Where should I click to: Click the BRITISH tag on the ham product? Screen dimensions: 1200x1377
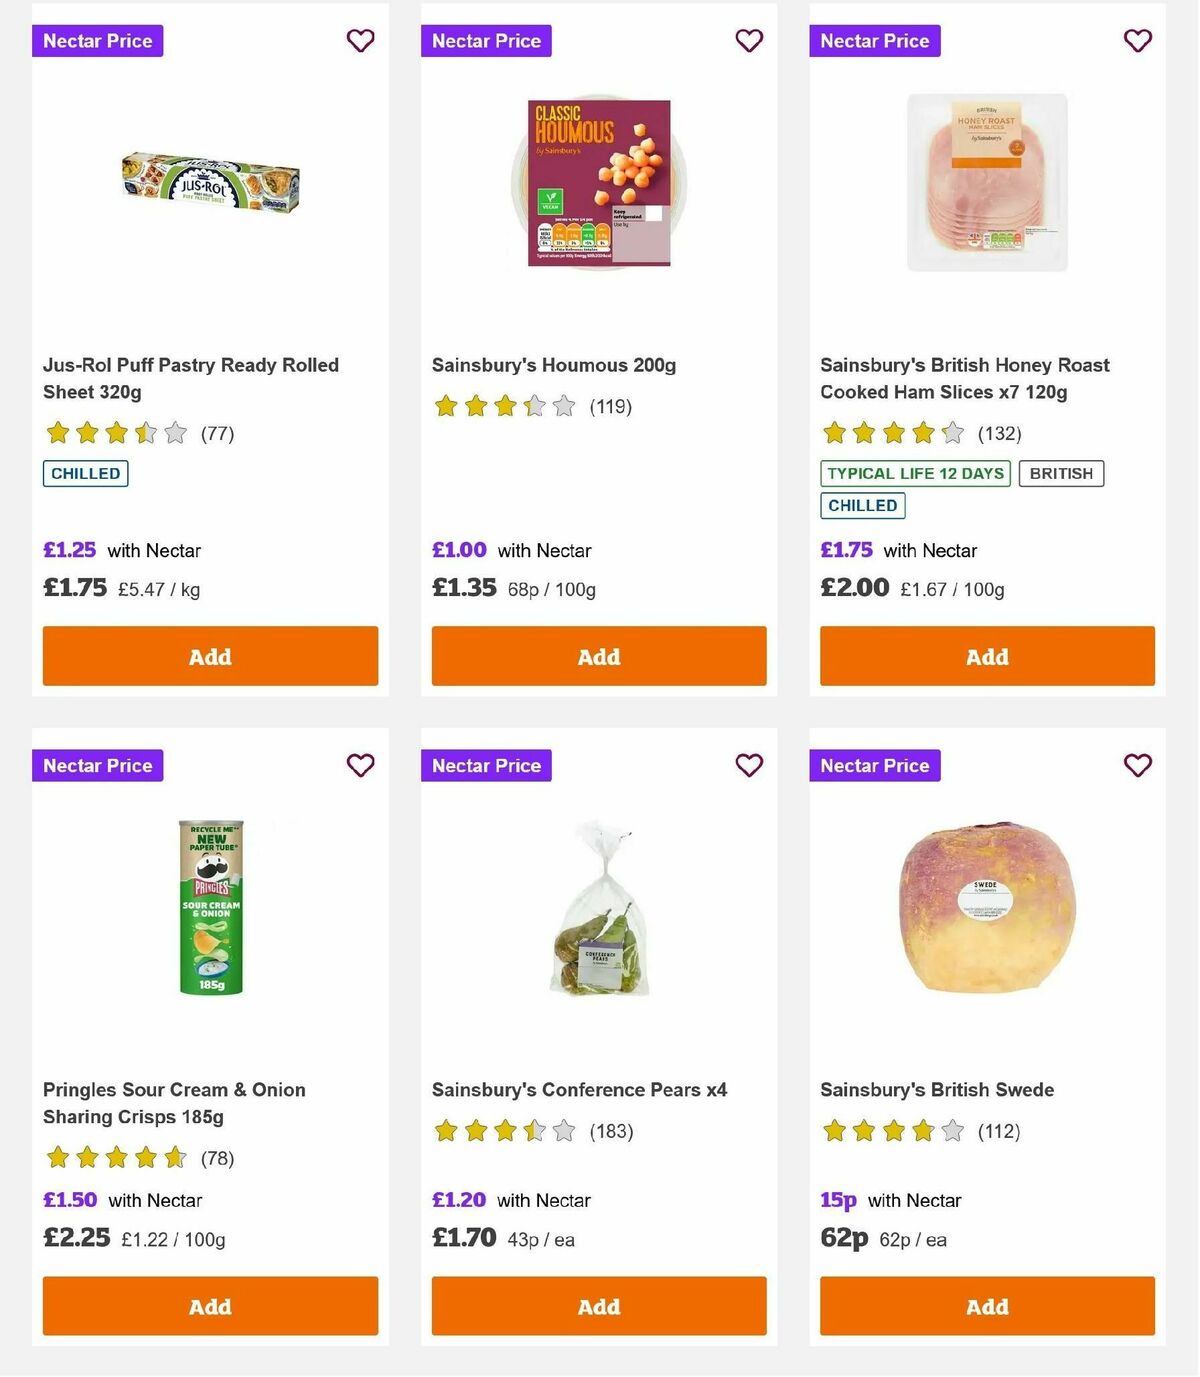coord(1061,473)
